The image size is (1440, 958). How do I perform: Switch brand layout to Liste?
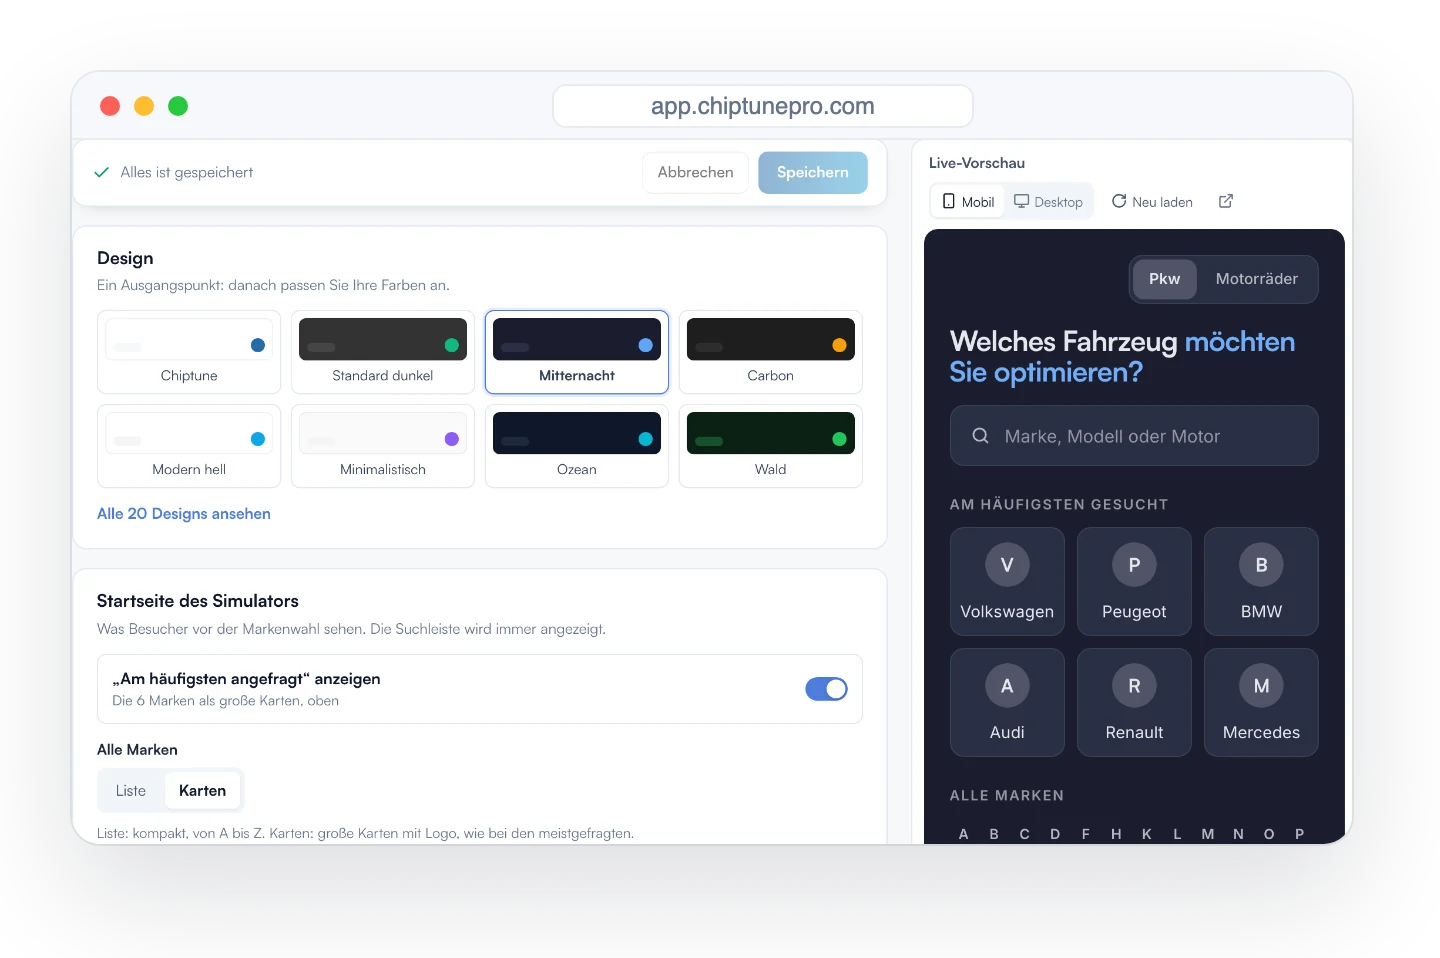(131, 791)
